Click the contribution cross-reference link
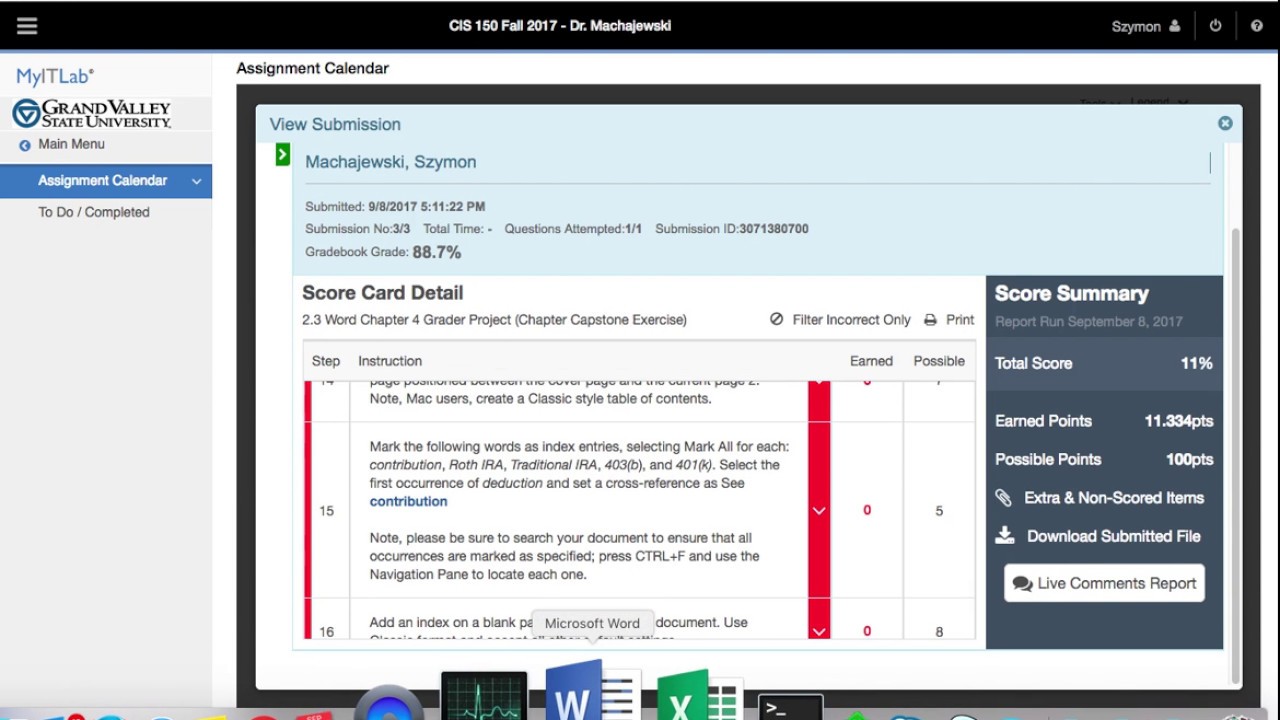The image size is (1280, 720). pos(408,501)
